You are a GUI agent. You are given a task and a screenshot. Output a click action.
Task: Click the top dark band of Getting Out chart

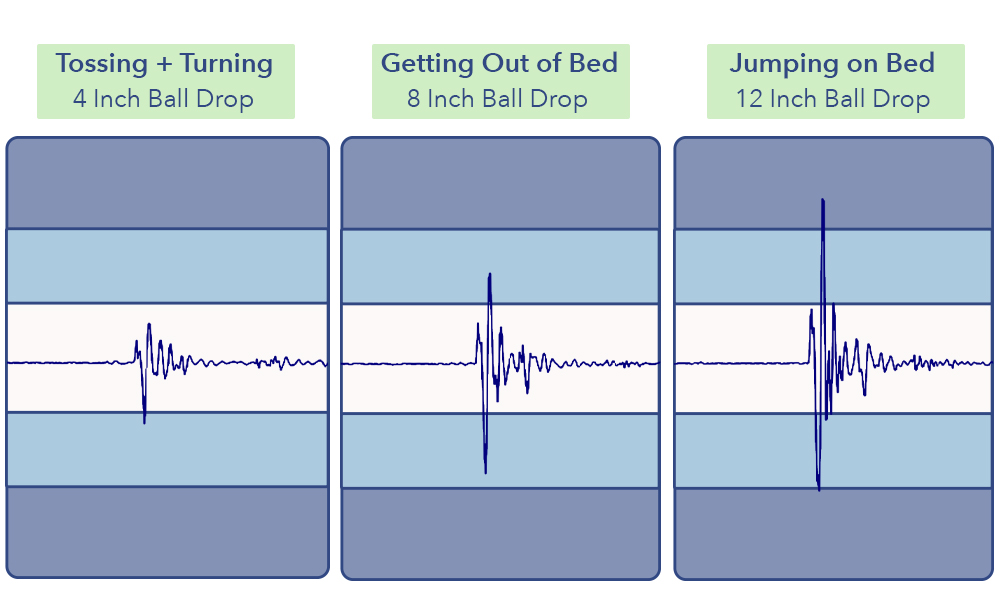[501, 184]
